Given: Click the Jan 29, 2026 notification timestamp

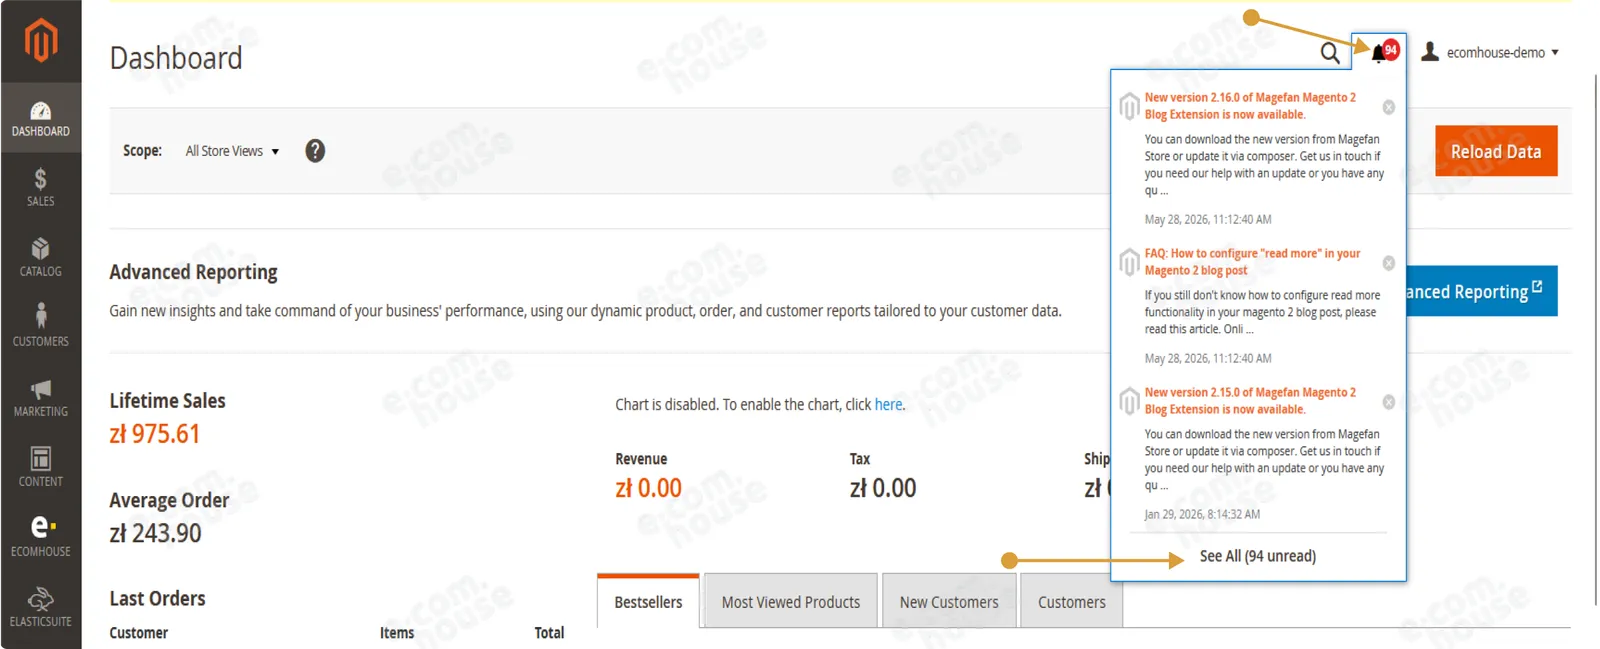Looking at the screenshot, I should pyautogui.click(x=1202, y=514).
